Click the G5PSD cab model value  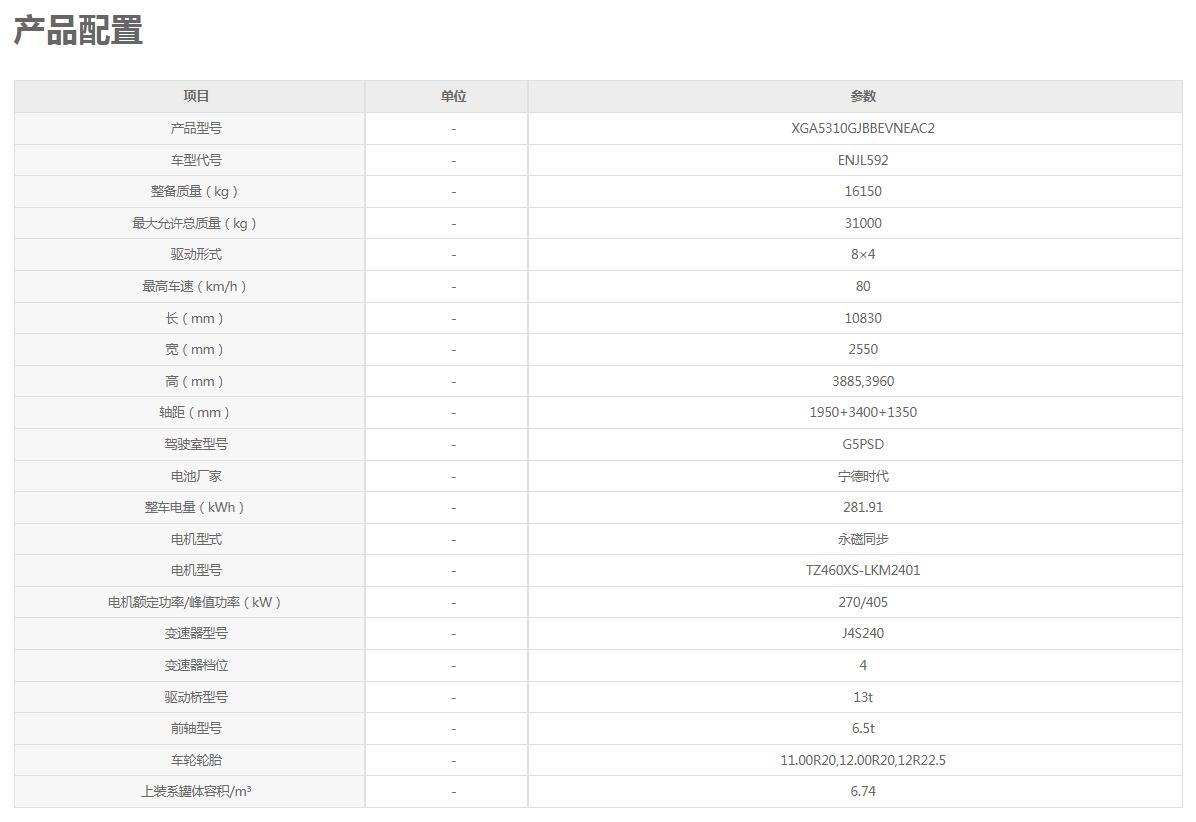click(862, 444)
